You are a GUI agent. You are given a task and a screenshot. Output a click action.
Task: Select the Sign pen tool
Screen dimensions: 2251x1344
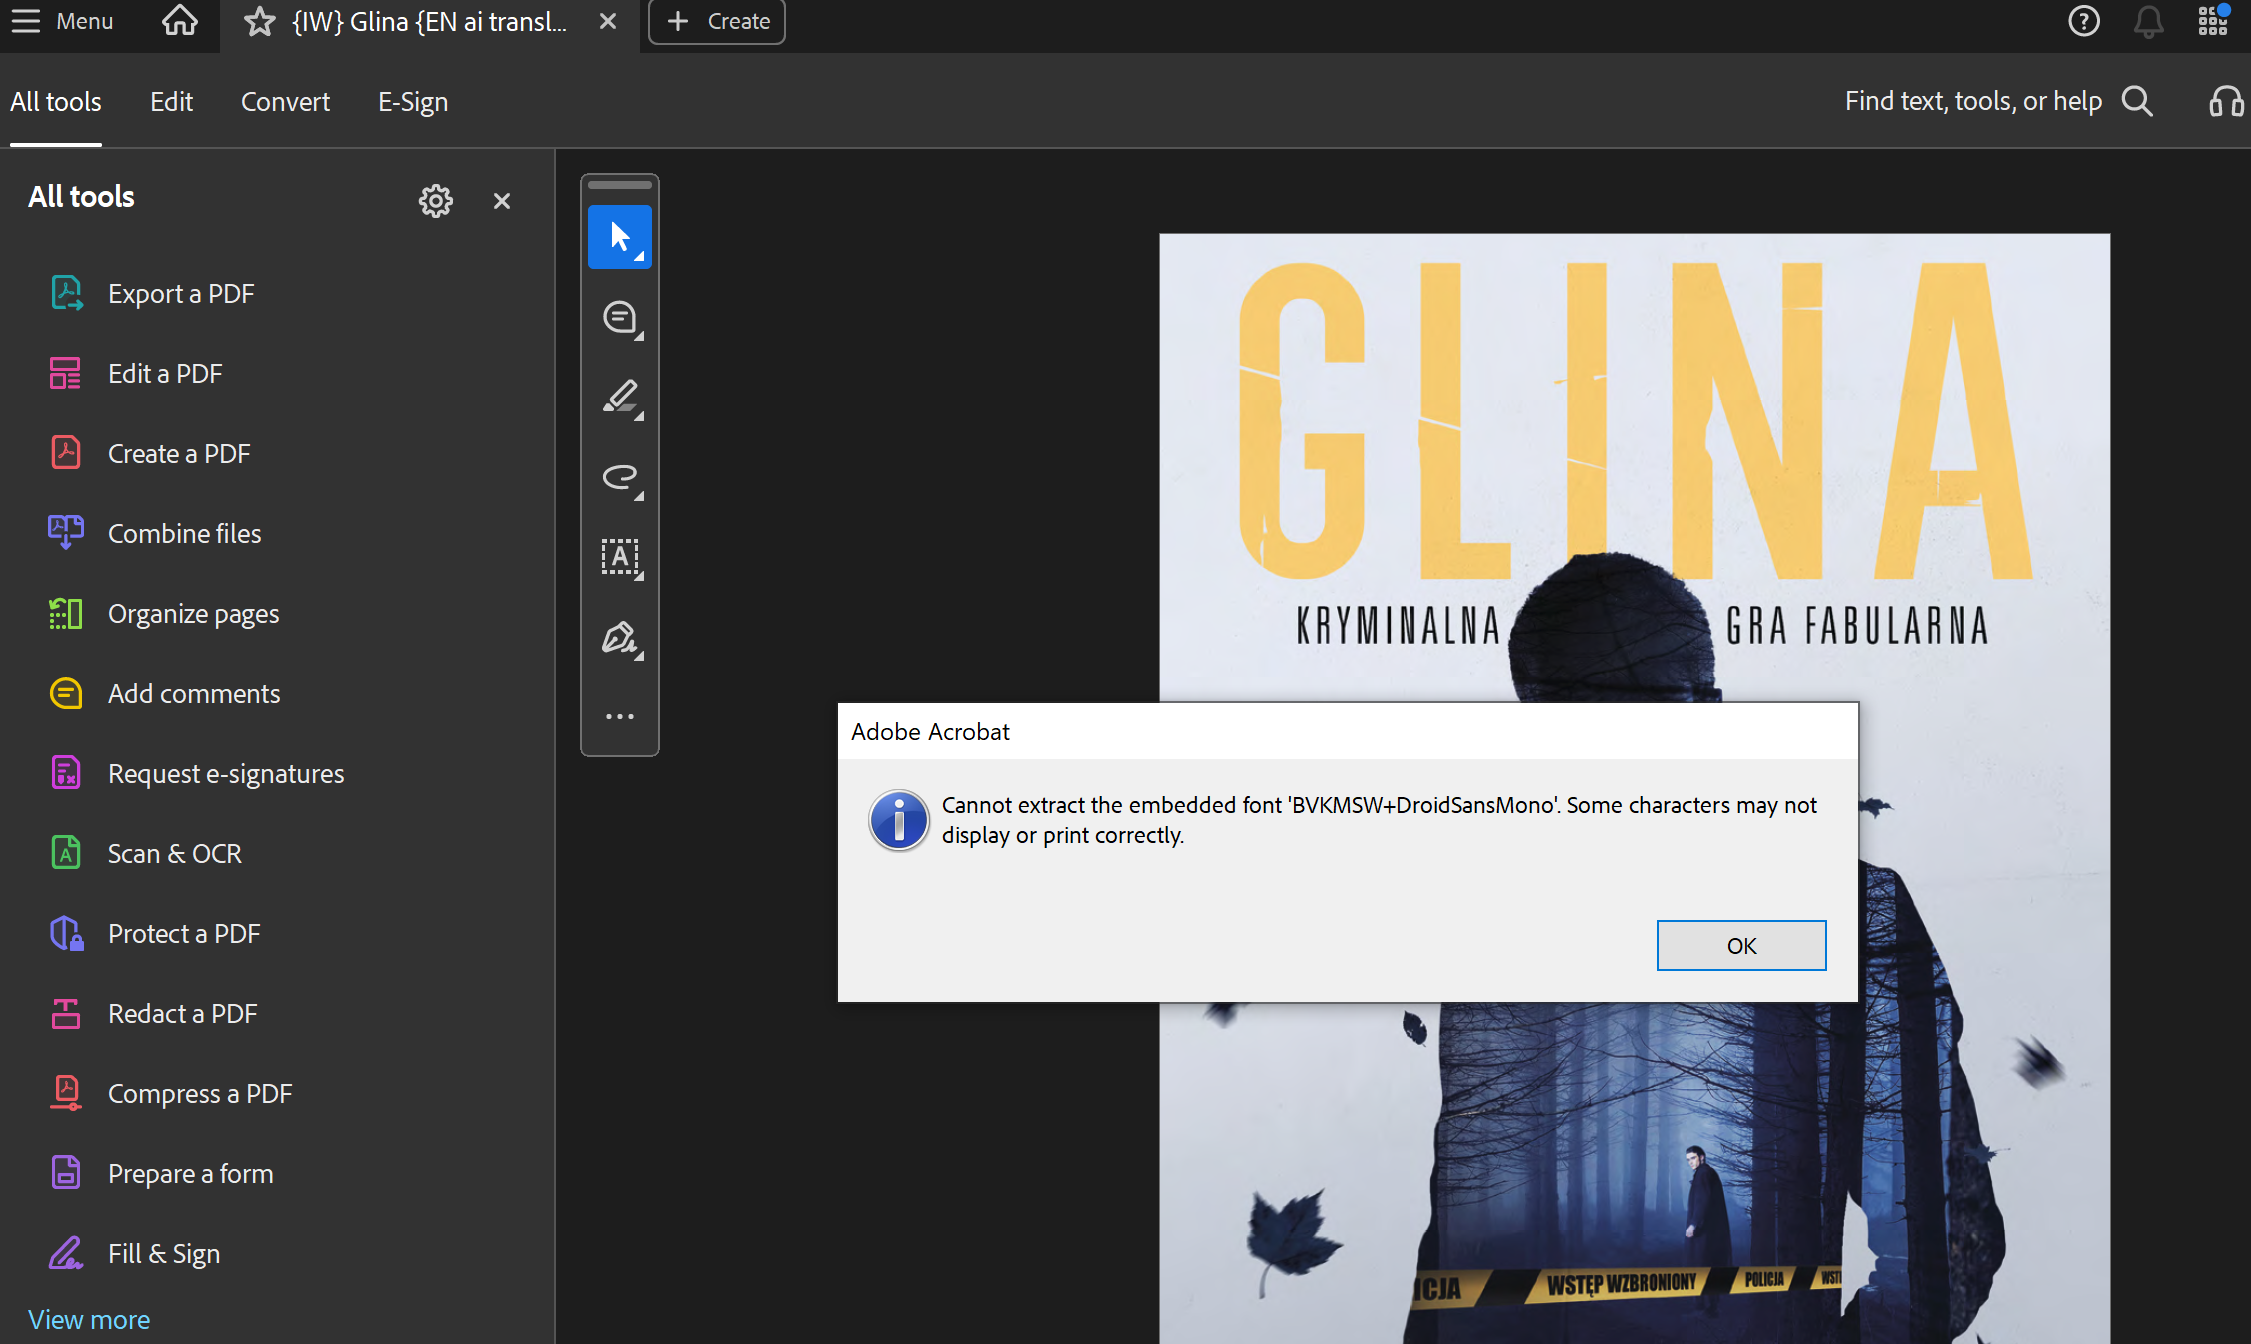[620, 637]
